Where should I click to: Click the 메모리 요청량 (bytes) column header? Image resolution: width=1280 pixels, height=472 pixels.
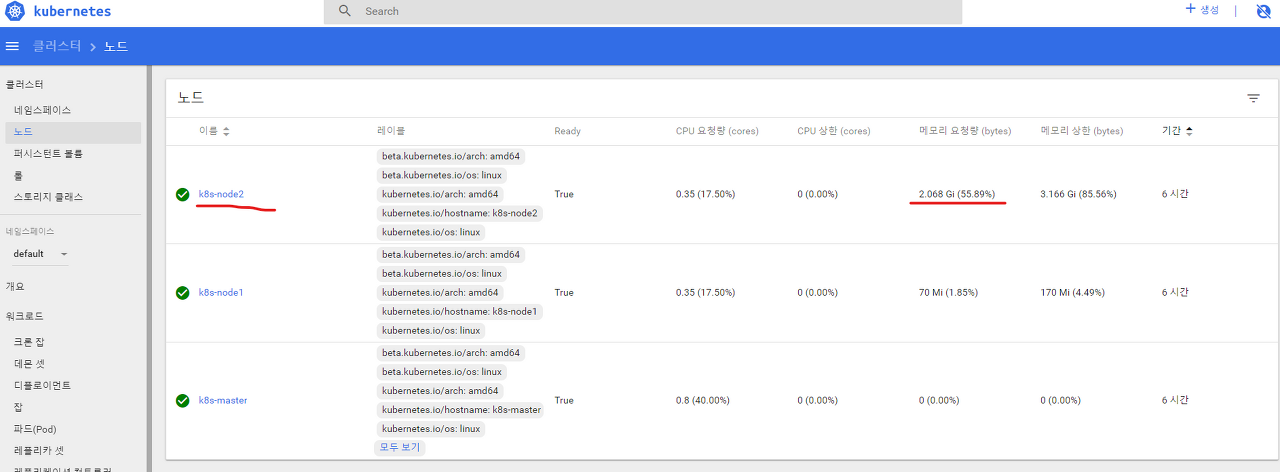click(964, 131)
